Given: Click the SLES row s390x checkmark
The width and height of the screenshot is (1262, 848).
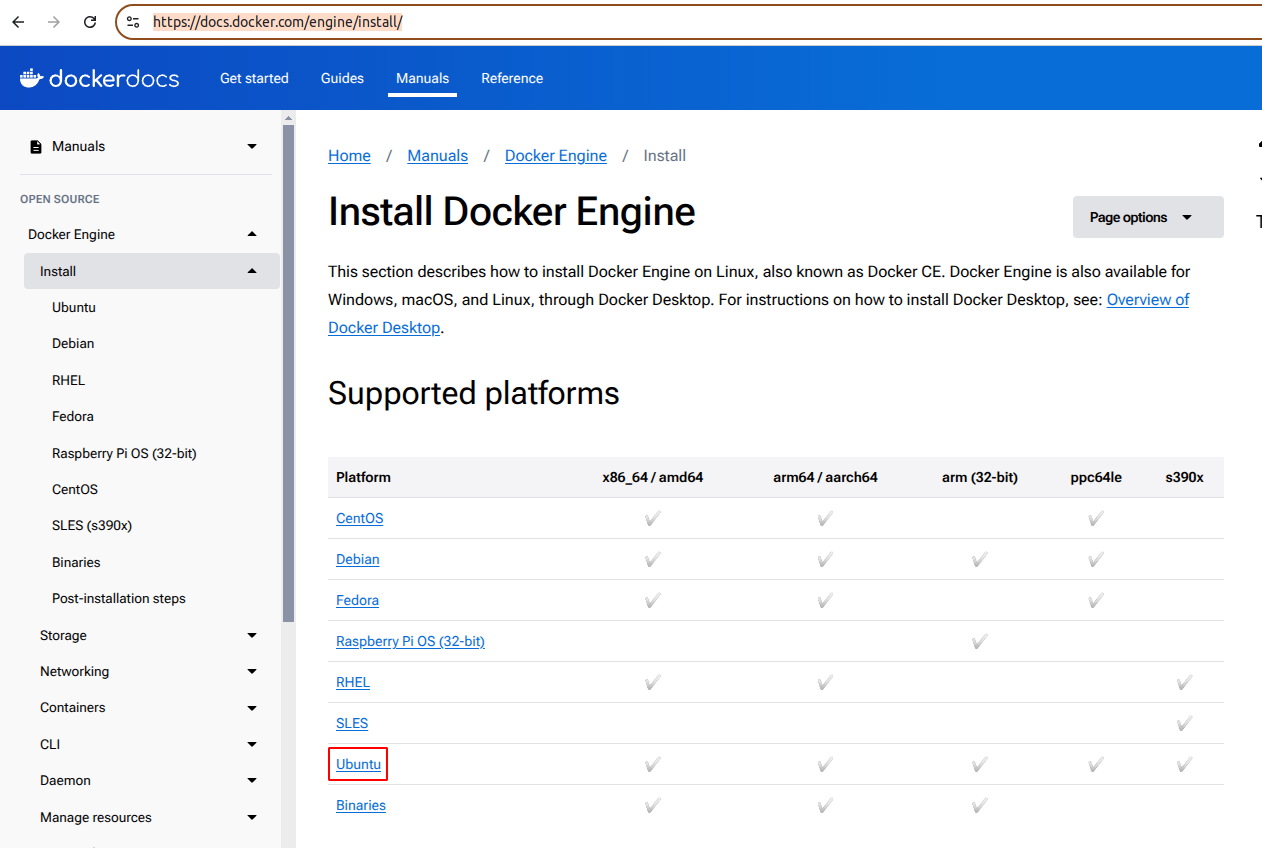Looking at the screenshot, I should pyautogui.click(x=1184, y=723).
